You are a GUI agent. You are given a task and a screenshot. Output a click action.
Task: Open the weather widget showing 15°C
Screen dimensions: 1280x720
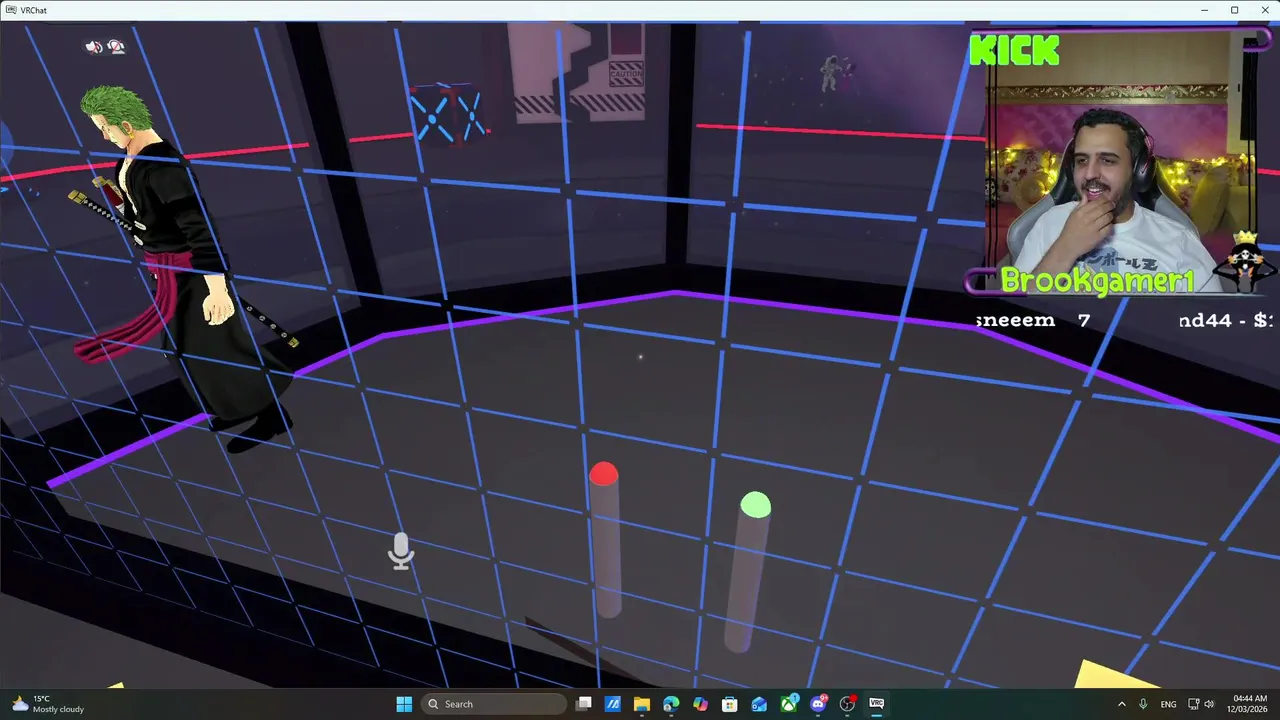coord(48,704)
